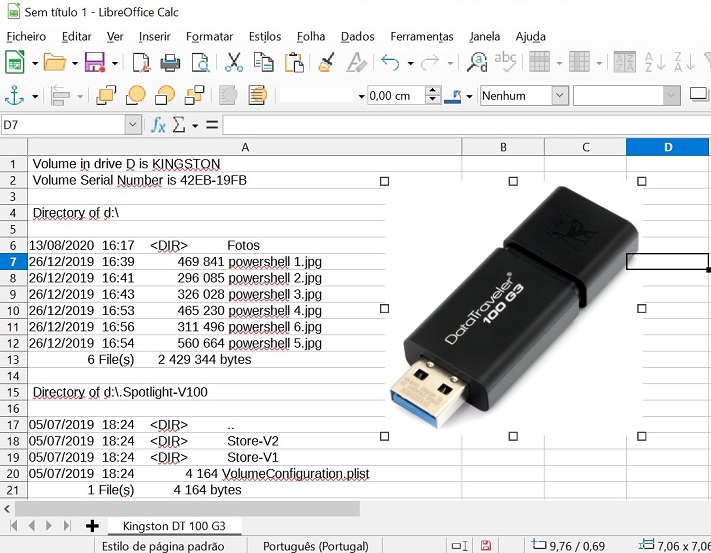Click the Export as PDF icon
This screenshot has height=553, width=711.
coord(141,63)
